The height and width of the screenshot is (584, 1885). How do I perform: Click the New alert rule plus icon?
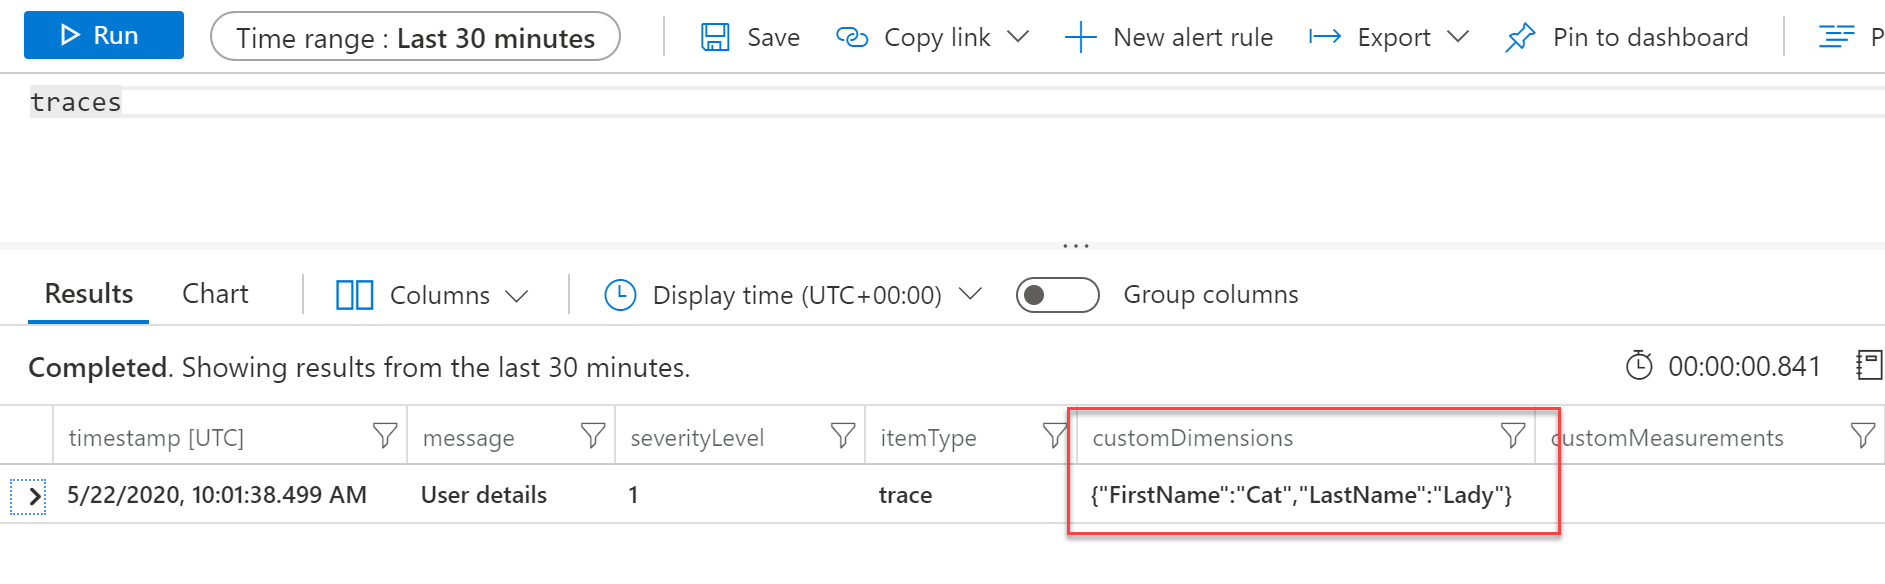[x=1080, y=36]
